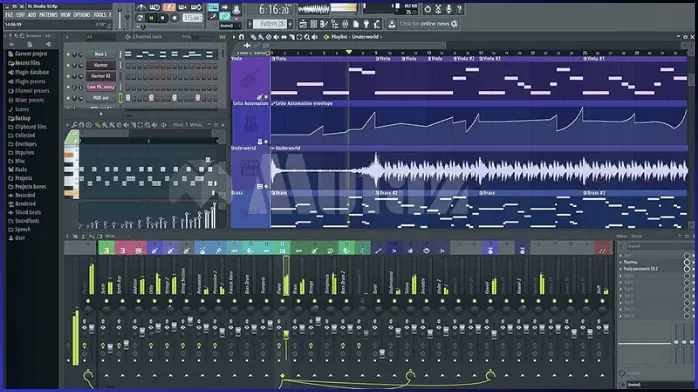Click the zoom magnifier in Piano roll toolbar

click(147, 125)
